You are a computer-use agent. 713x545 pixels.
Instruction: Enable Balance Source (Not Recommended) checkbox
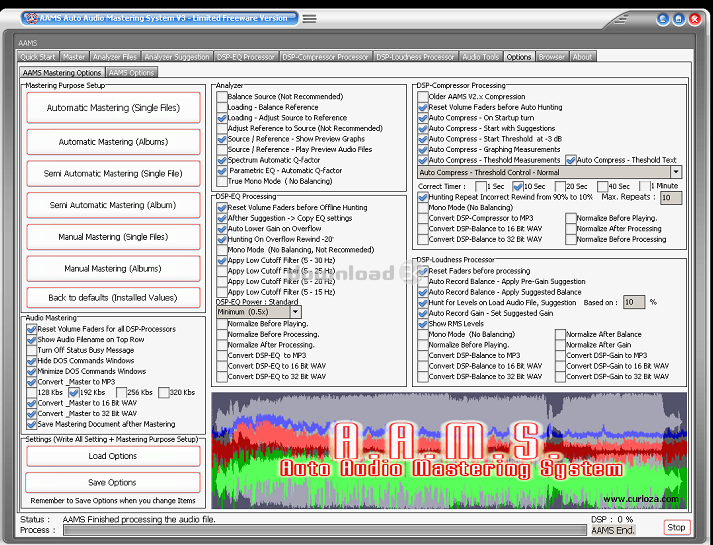[x=222, y=97]
